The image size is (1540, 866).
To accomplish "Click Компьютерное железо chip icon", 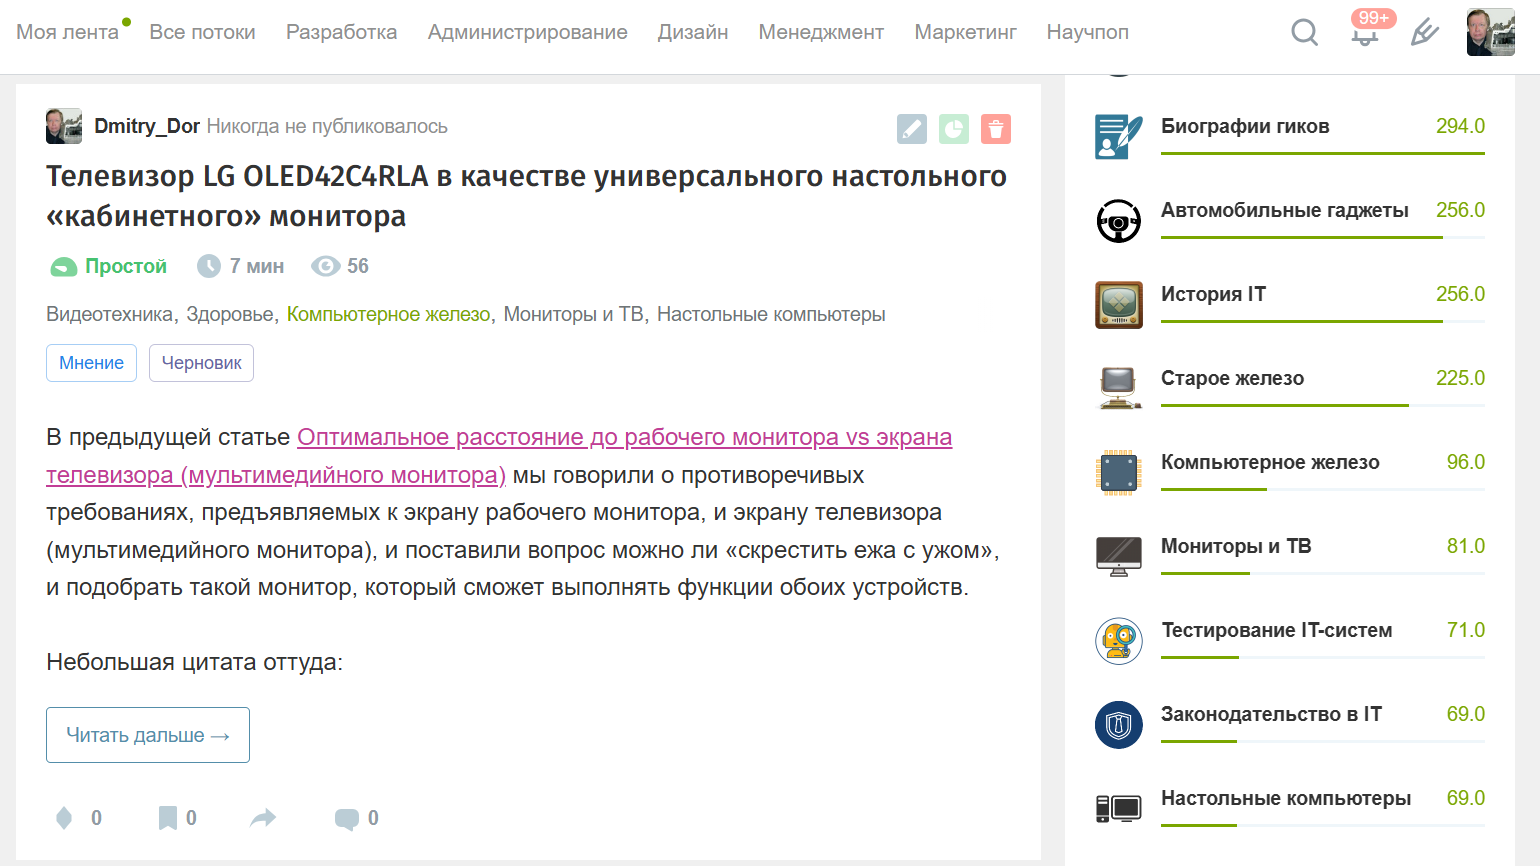I will click(1119, 473).
